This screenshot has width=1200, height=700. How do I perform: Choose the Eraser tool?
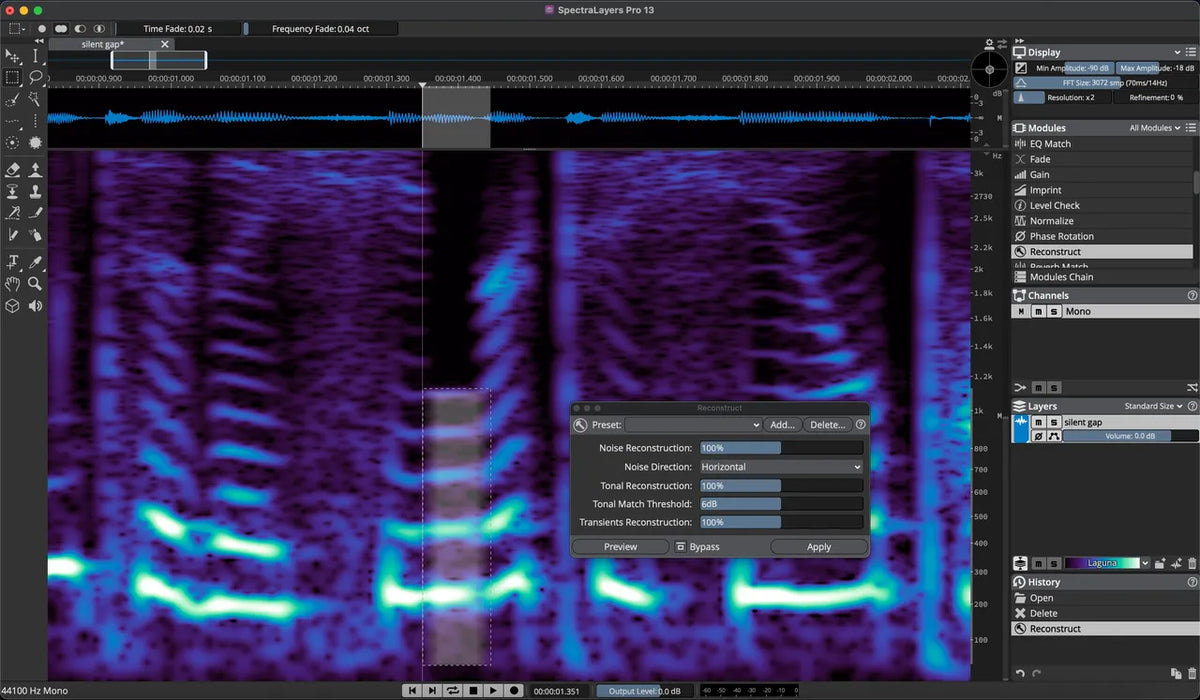[13, 170]
